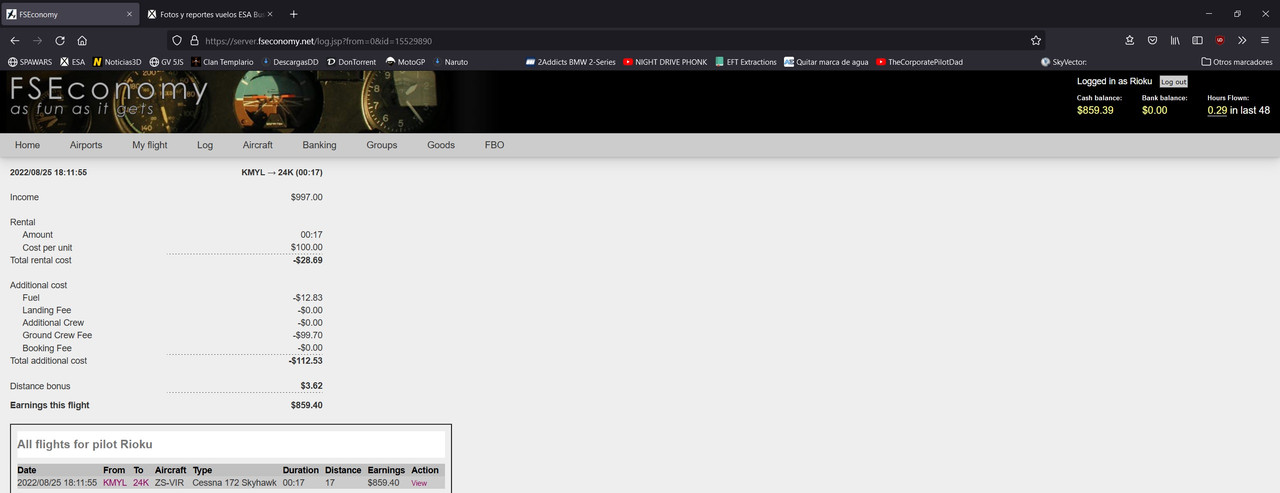Select the FSEconomy browser tab
The image size is (1280, 493).
[x=69, y=14]
